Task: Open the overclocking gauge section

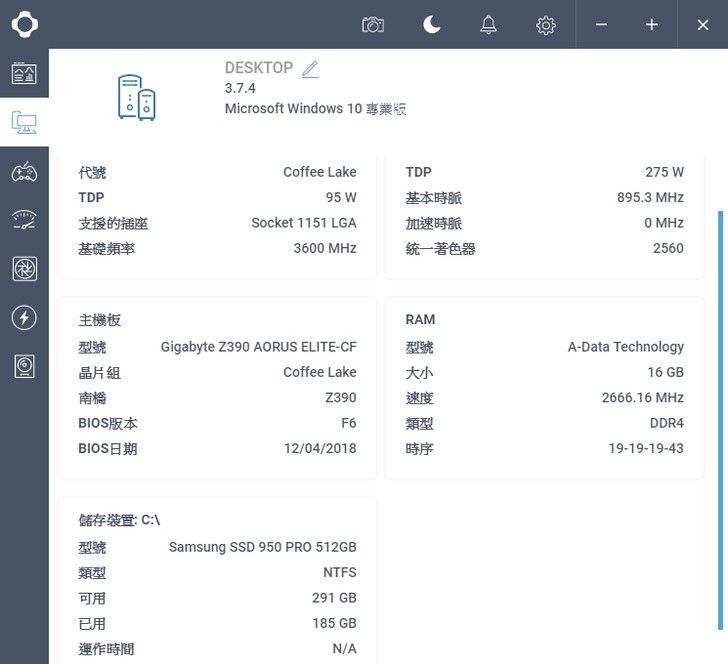Action: click(x=24, y=221)
